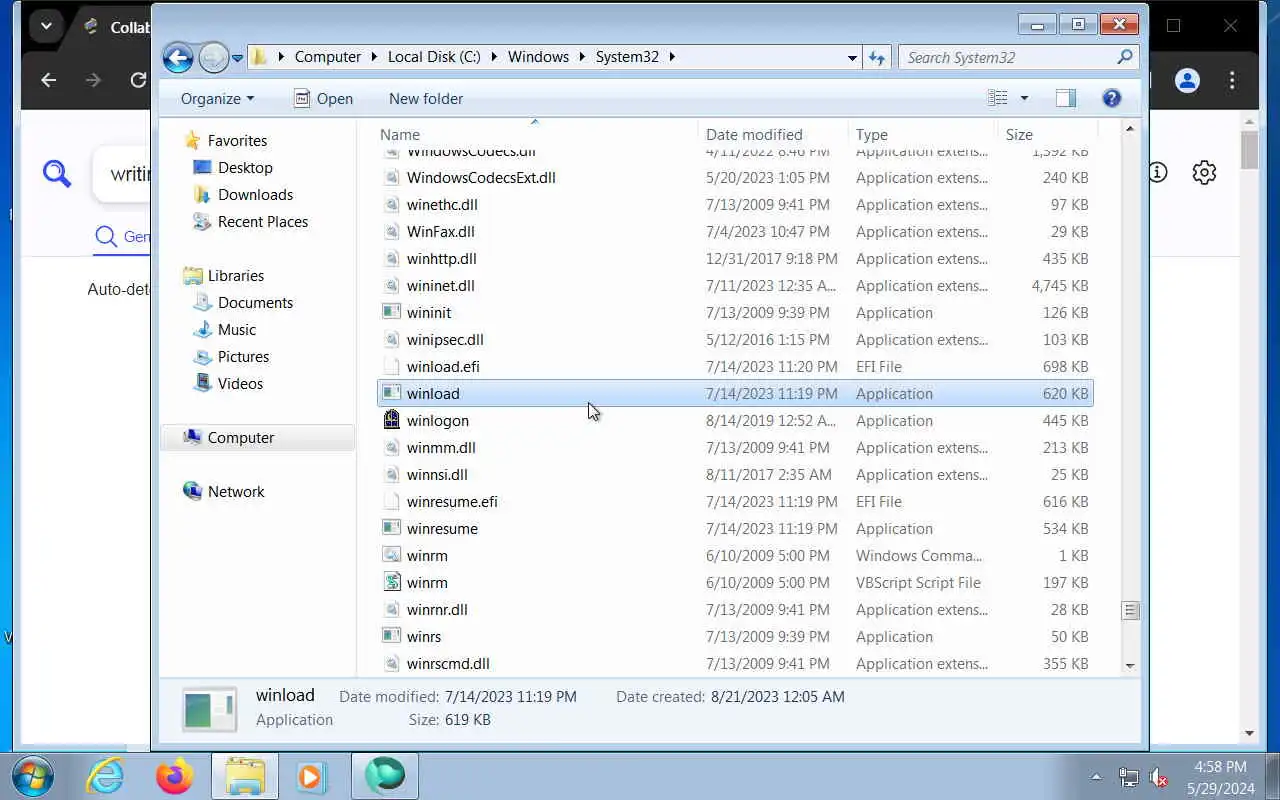The image size is (1280, 800).
Task: Select winmm.dll file name
Action: (441, 448)
